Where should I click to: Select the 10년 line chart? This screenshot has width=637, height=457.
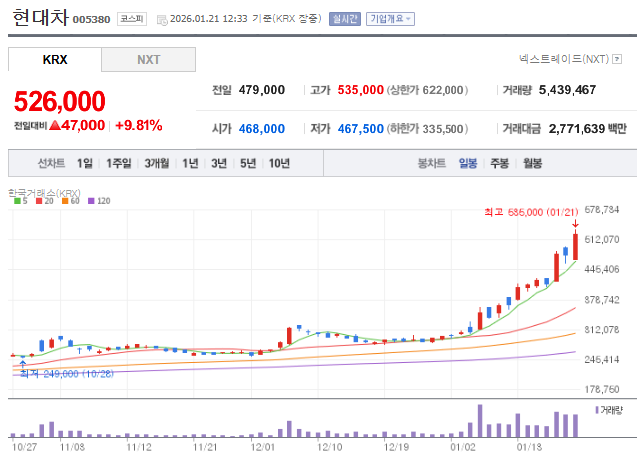pyautogui.click(x=279, y=163)
